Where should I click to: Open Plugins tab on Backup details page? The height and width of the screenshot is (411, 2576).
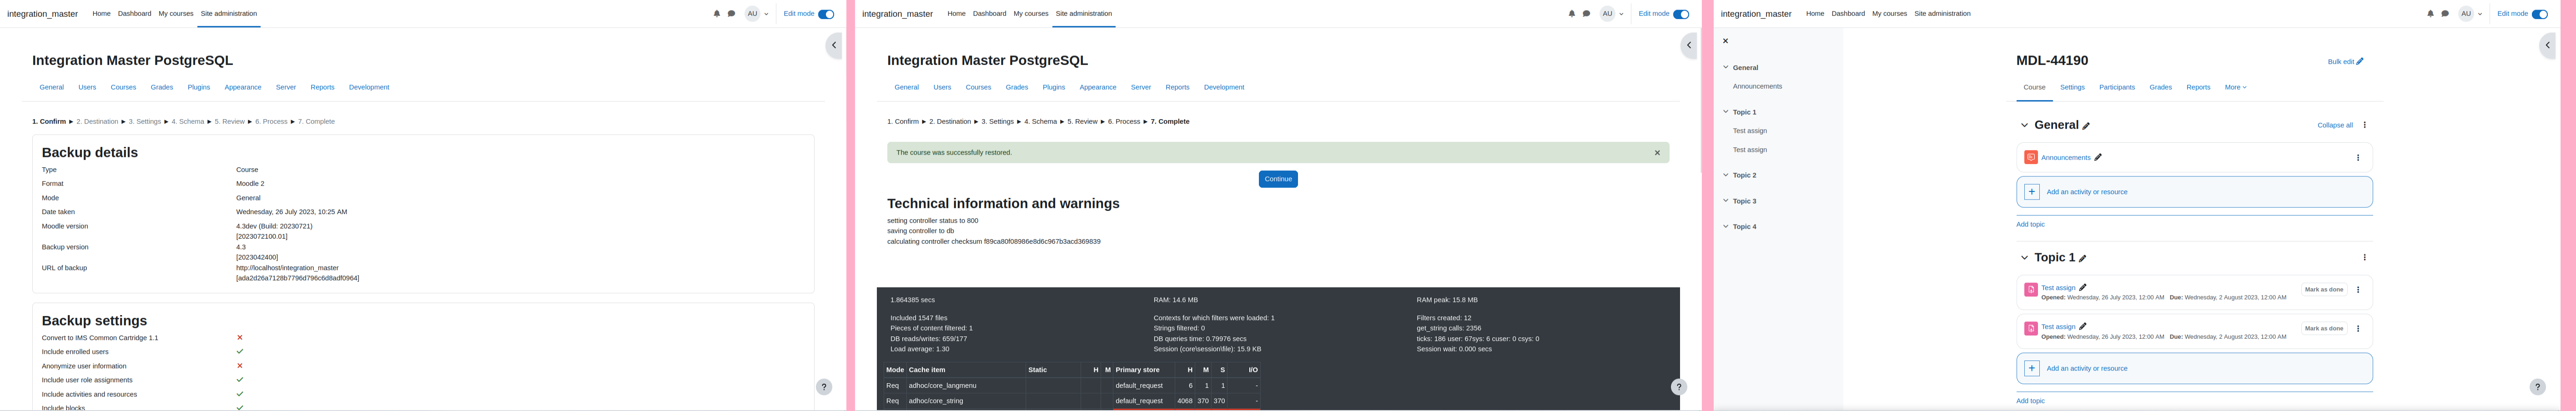tap(199, 87)
